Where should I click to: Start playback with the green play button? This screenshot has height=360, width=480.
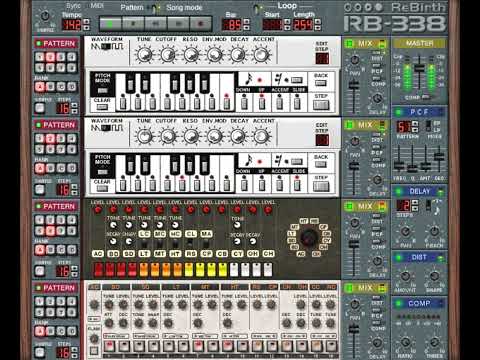111,24
